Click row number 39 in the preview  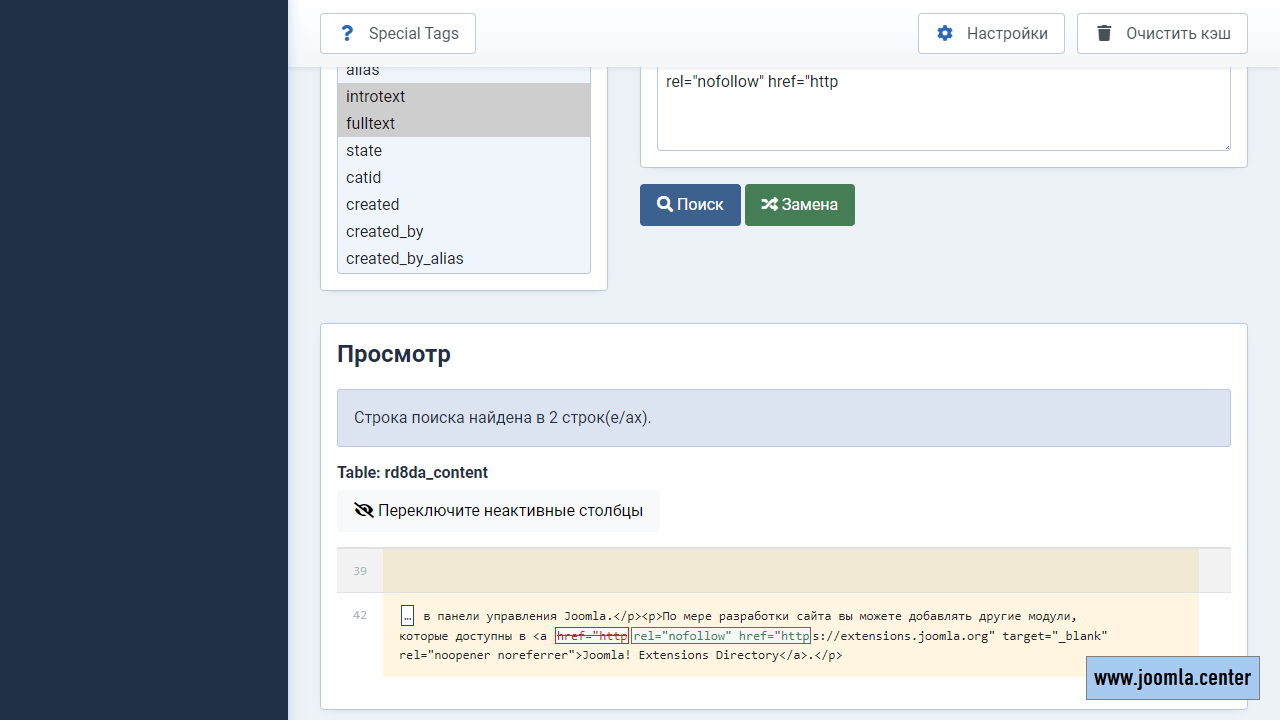click(360, 571)
